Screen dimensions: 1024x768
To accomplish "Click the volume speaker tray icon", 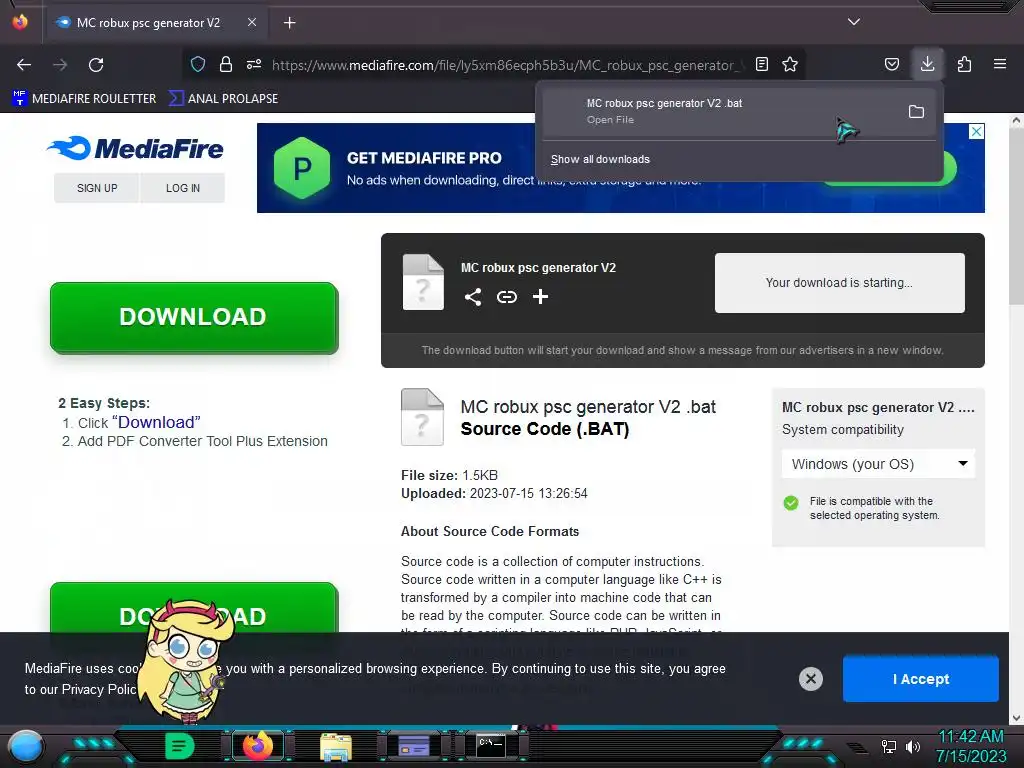I will pyautogui.click(x=912, y=746).
